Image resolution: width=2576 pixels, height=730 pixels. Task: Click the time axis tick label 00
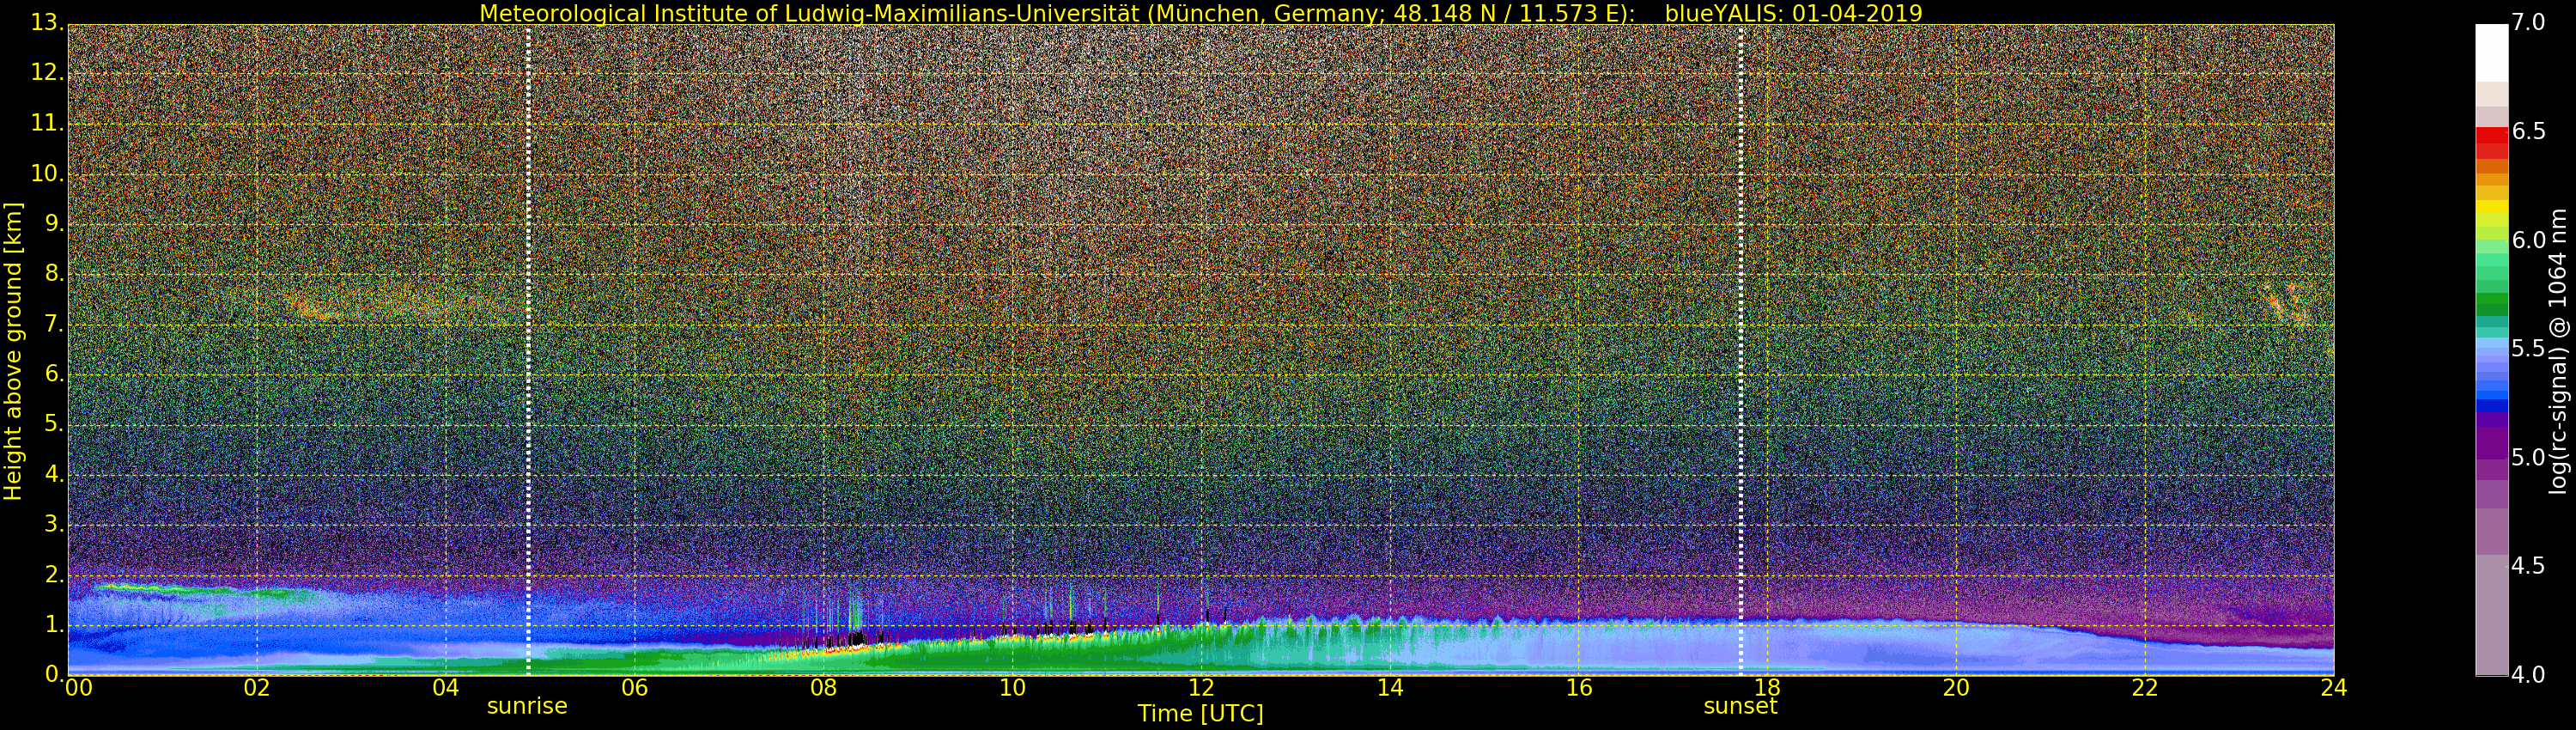79,688
